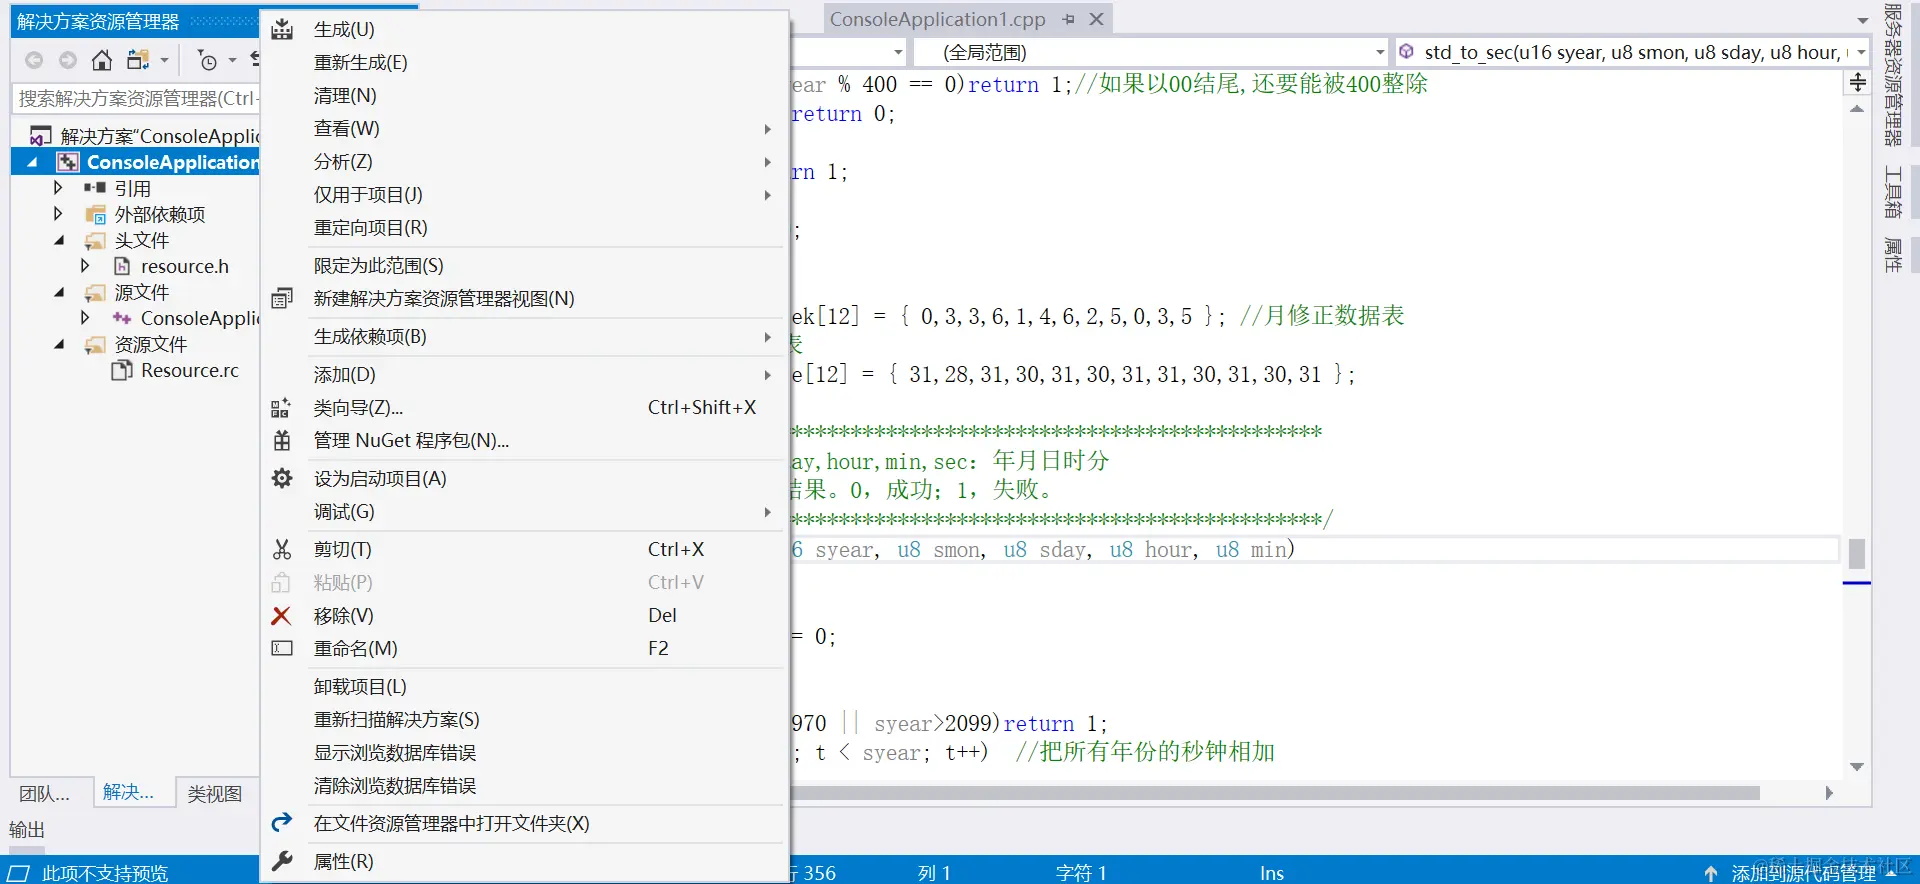This screenshot has height=884, width=1920.
Task: Click the Build (生成) icon in the context menu
Action: coord(282,30)
